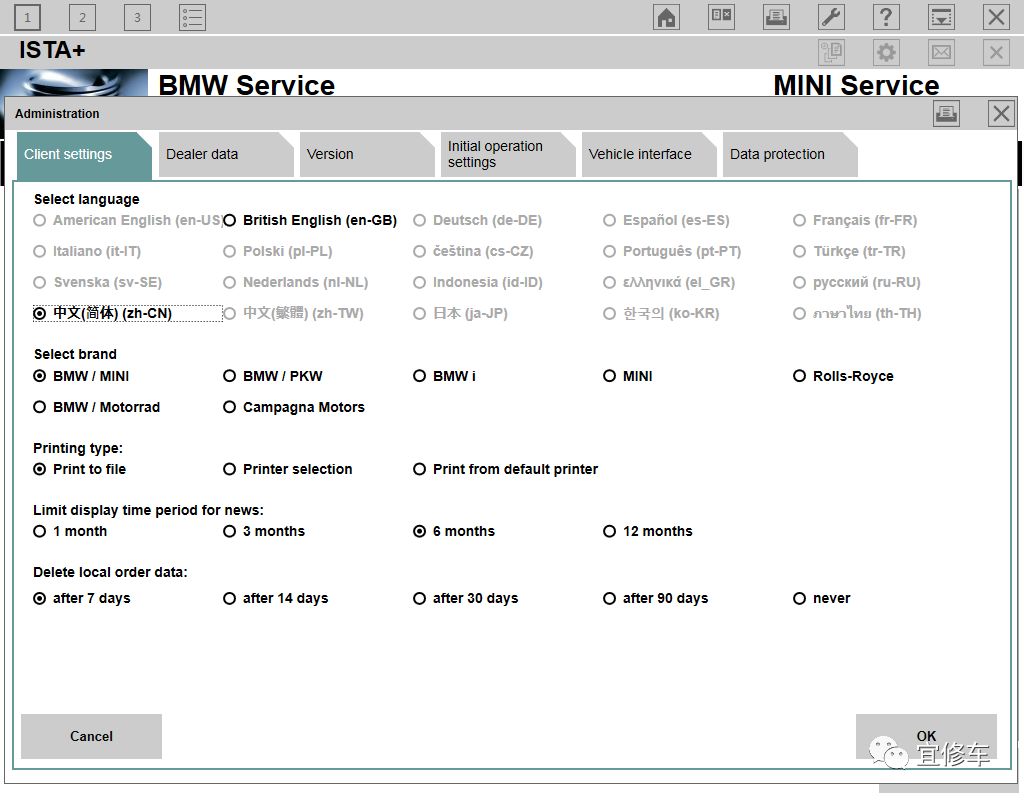The width and height of the screenshot is (1024, 800).
Task: Select русский (ru-RU) language
Action: [x=857, y=282]
